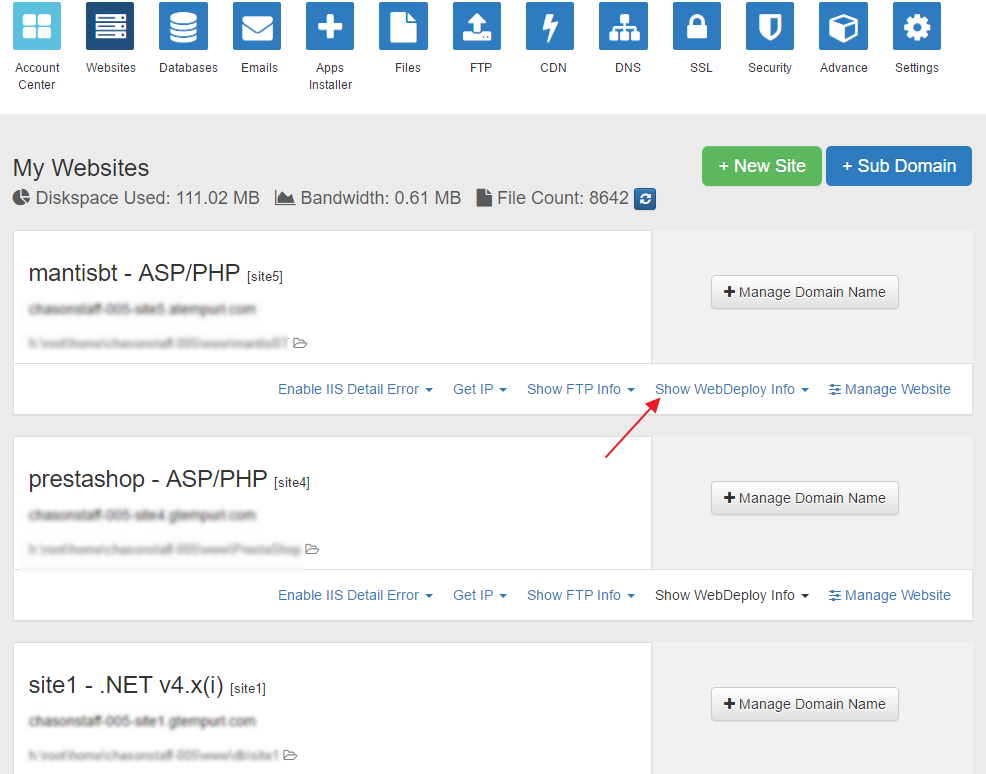Open the Security shield icon

[770, 27]
